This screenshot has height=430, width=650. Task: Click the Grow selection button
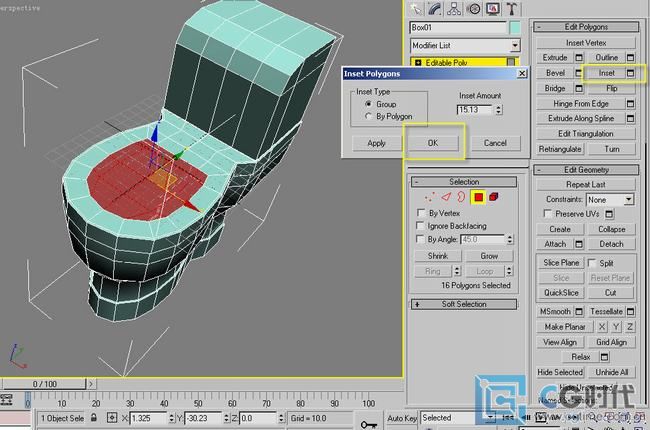coord(489,256)
